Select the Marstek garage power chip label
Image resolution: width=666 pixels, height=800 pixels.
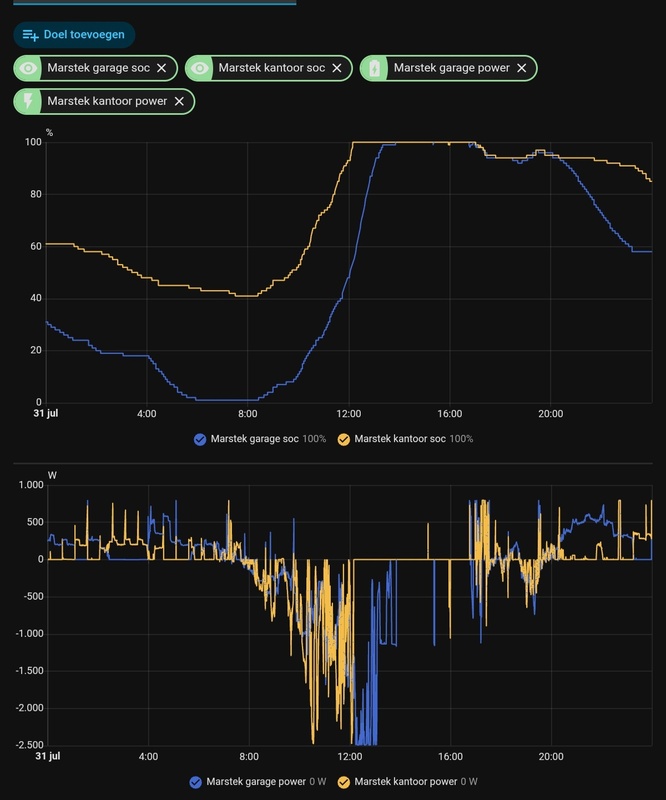[x=452, y=68]
